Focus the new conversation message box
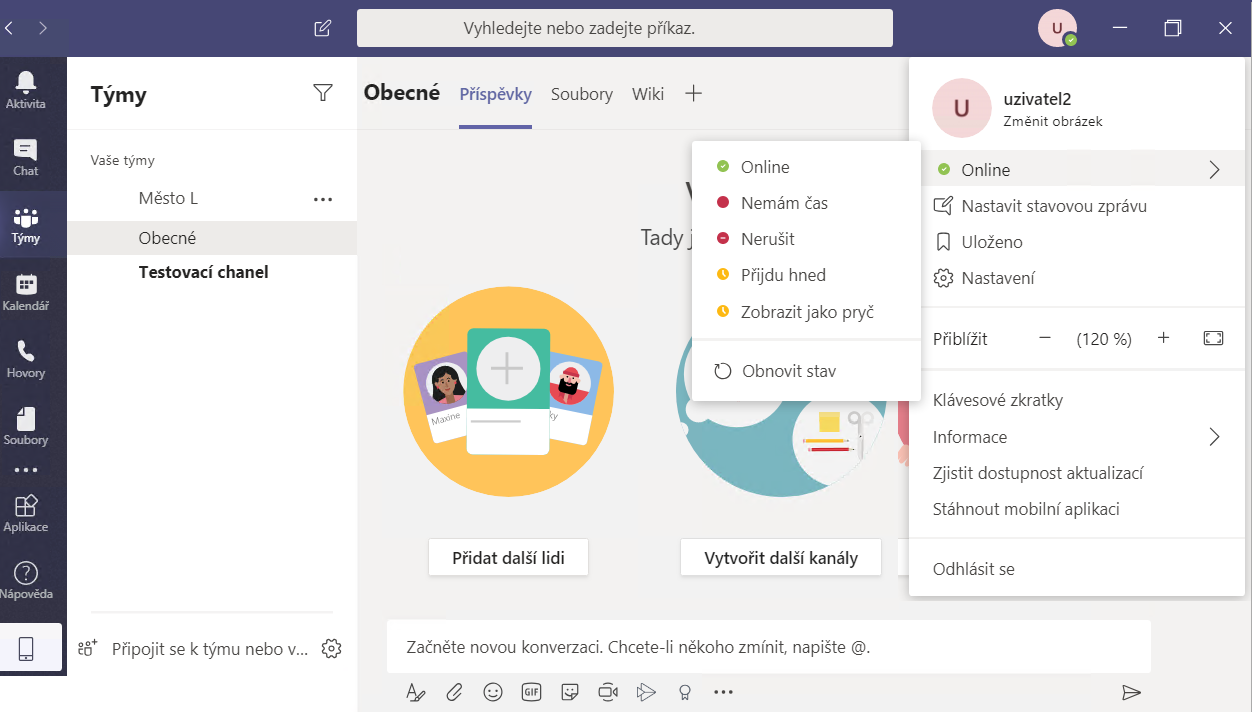The width and height of the screenshot is (1252, 712). point(769,647)
